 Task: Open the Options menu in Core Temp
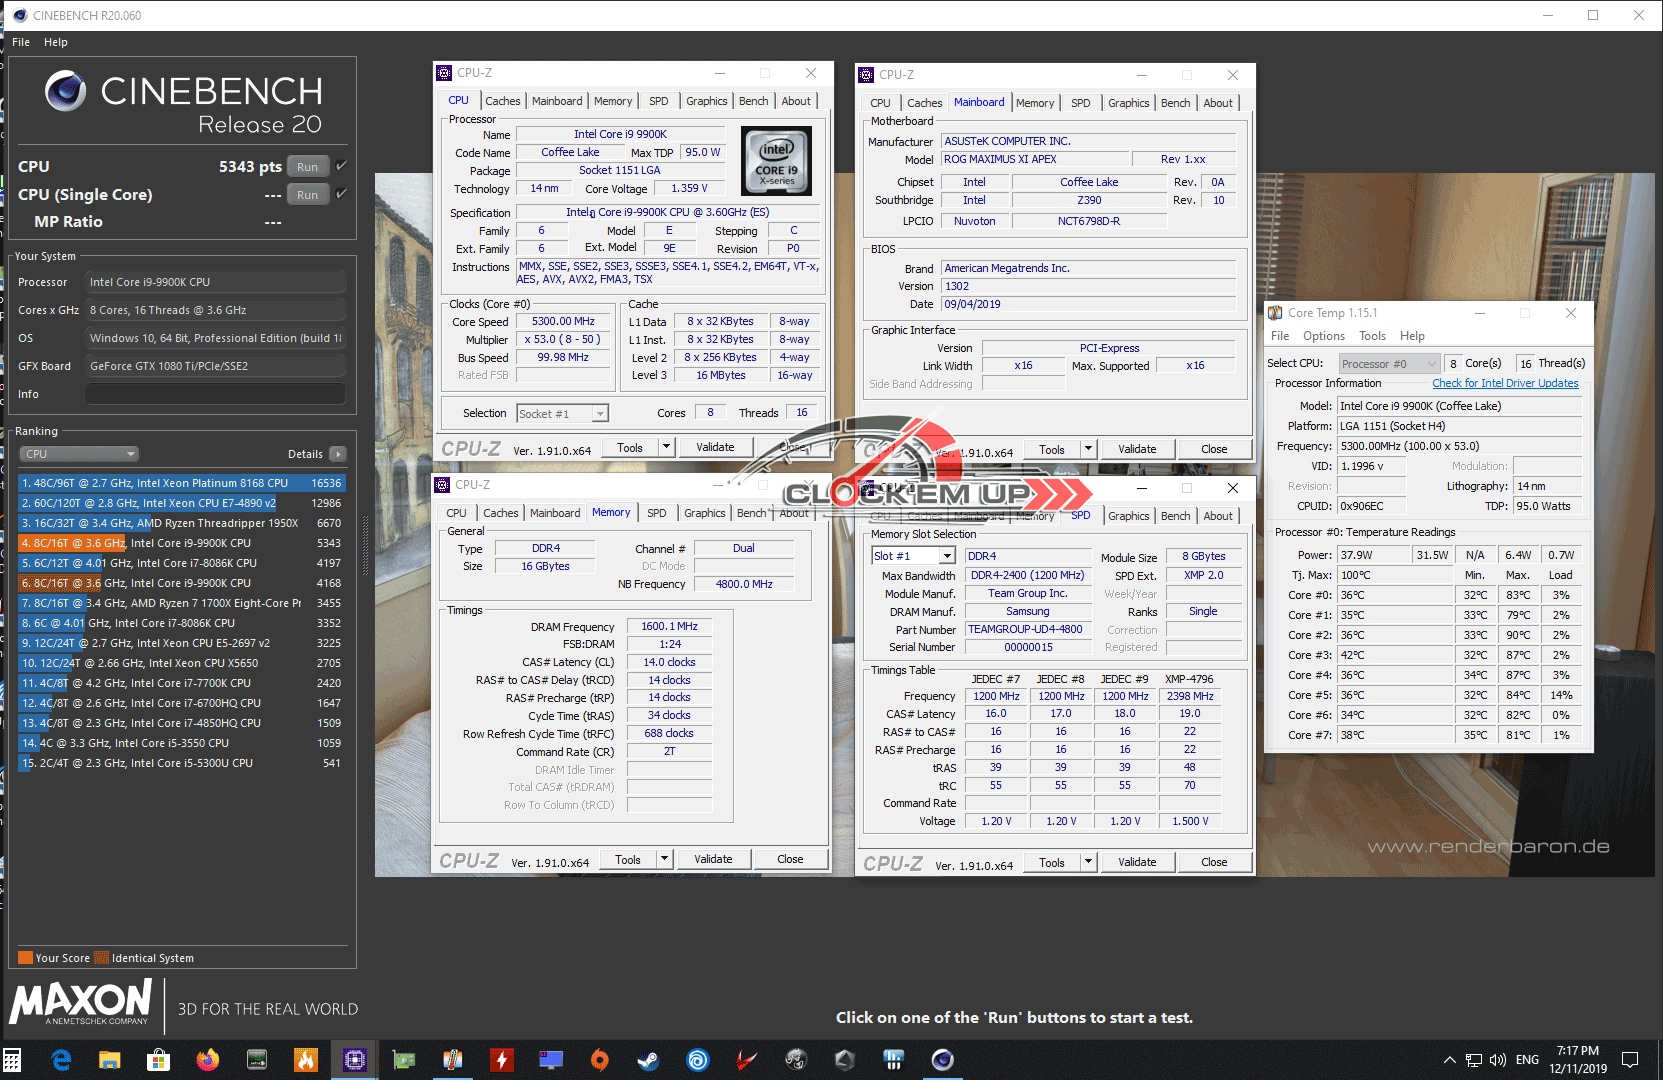click(x=1323, y=336)
